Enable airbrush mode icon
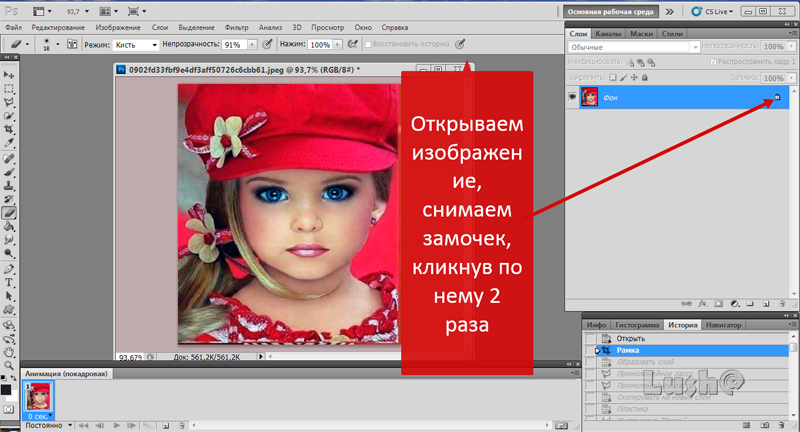800x432 pixels. point(352,44)
